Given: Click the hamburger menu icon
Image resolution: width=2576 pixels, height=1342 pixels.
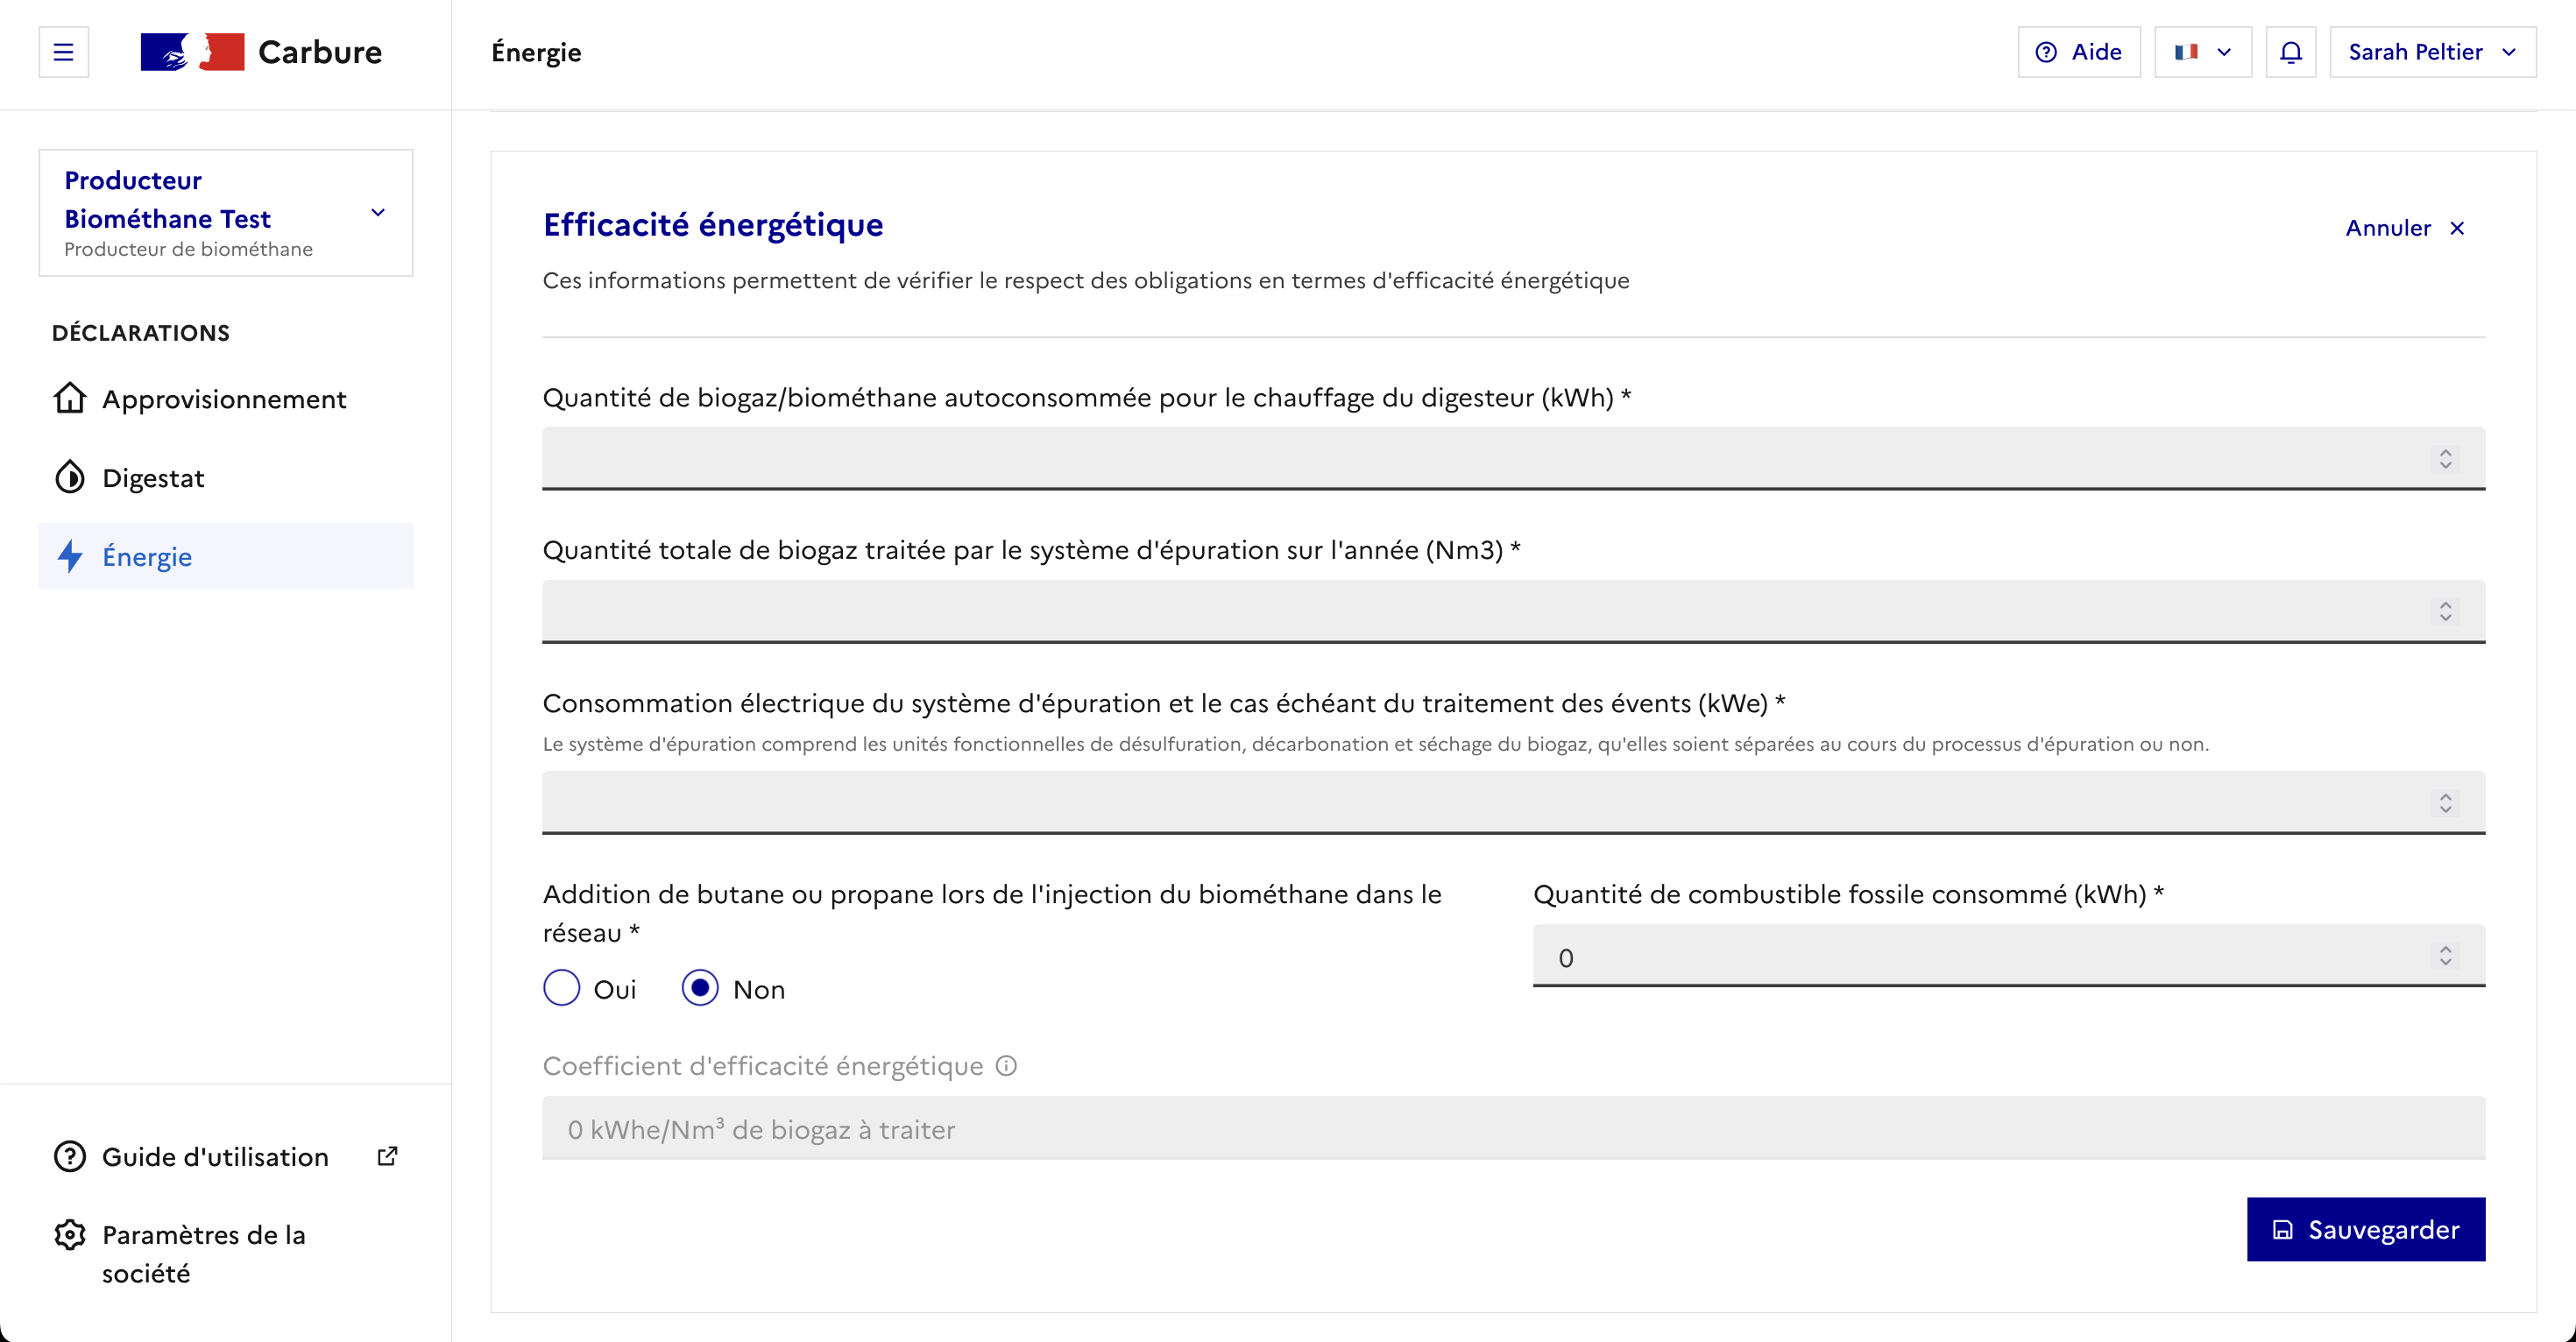Looking at the screenshot, I should coord(63,52).
